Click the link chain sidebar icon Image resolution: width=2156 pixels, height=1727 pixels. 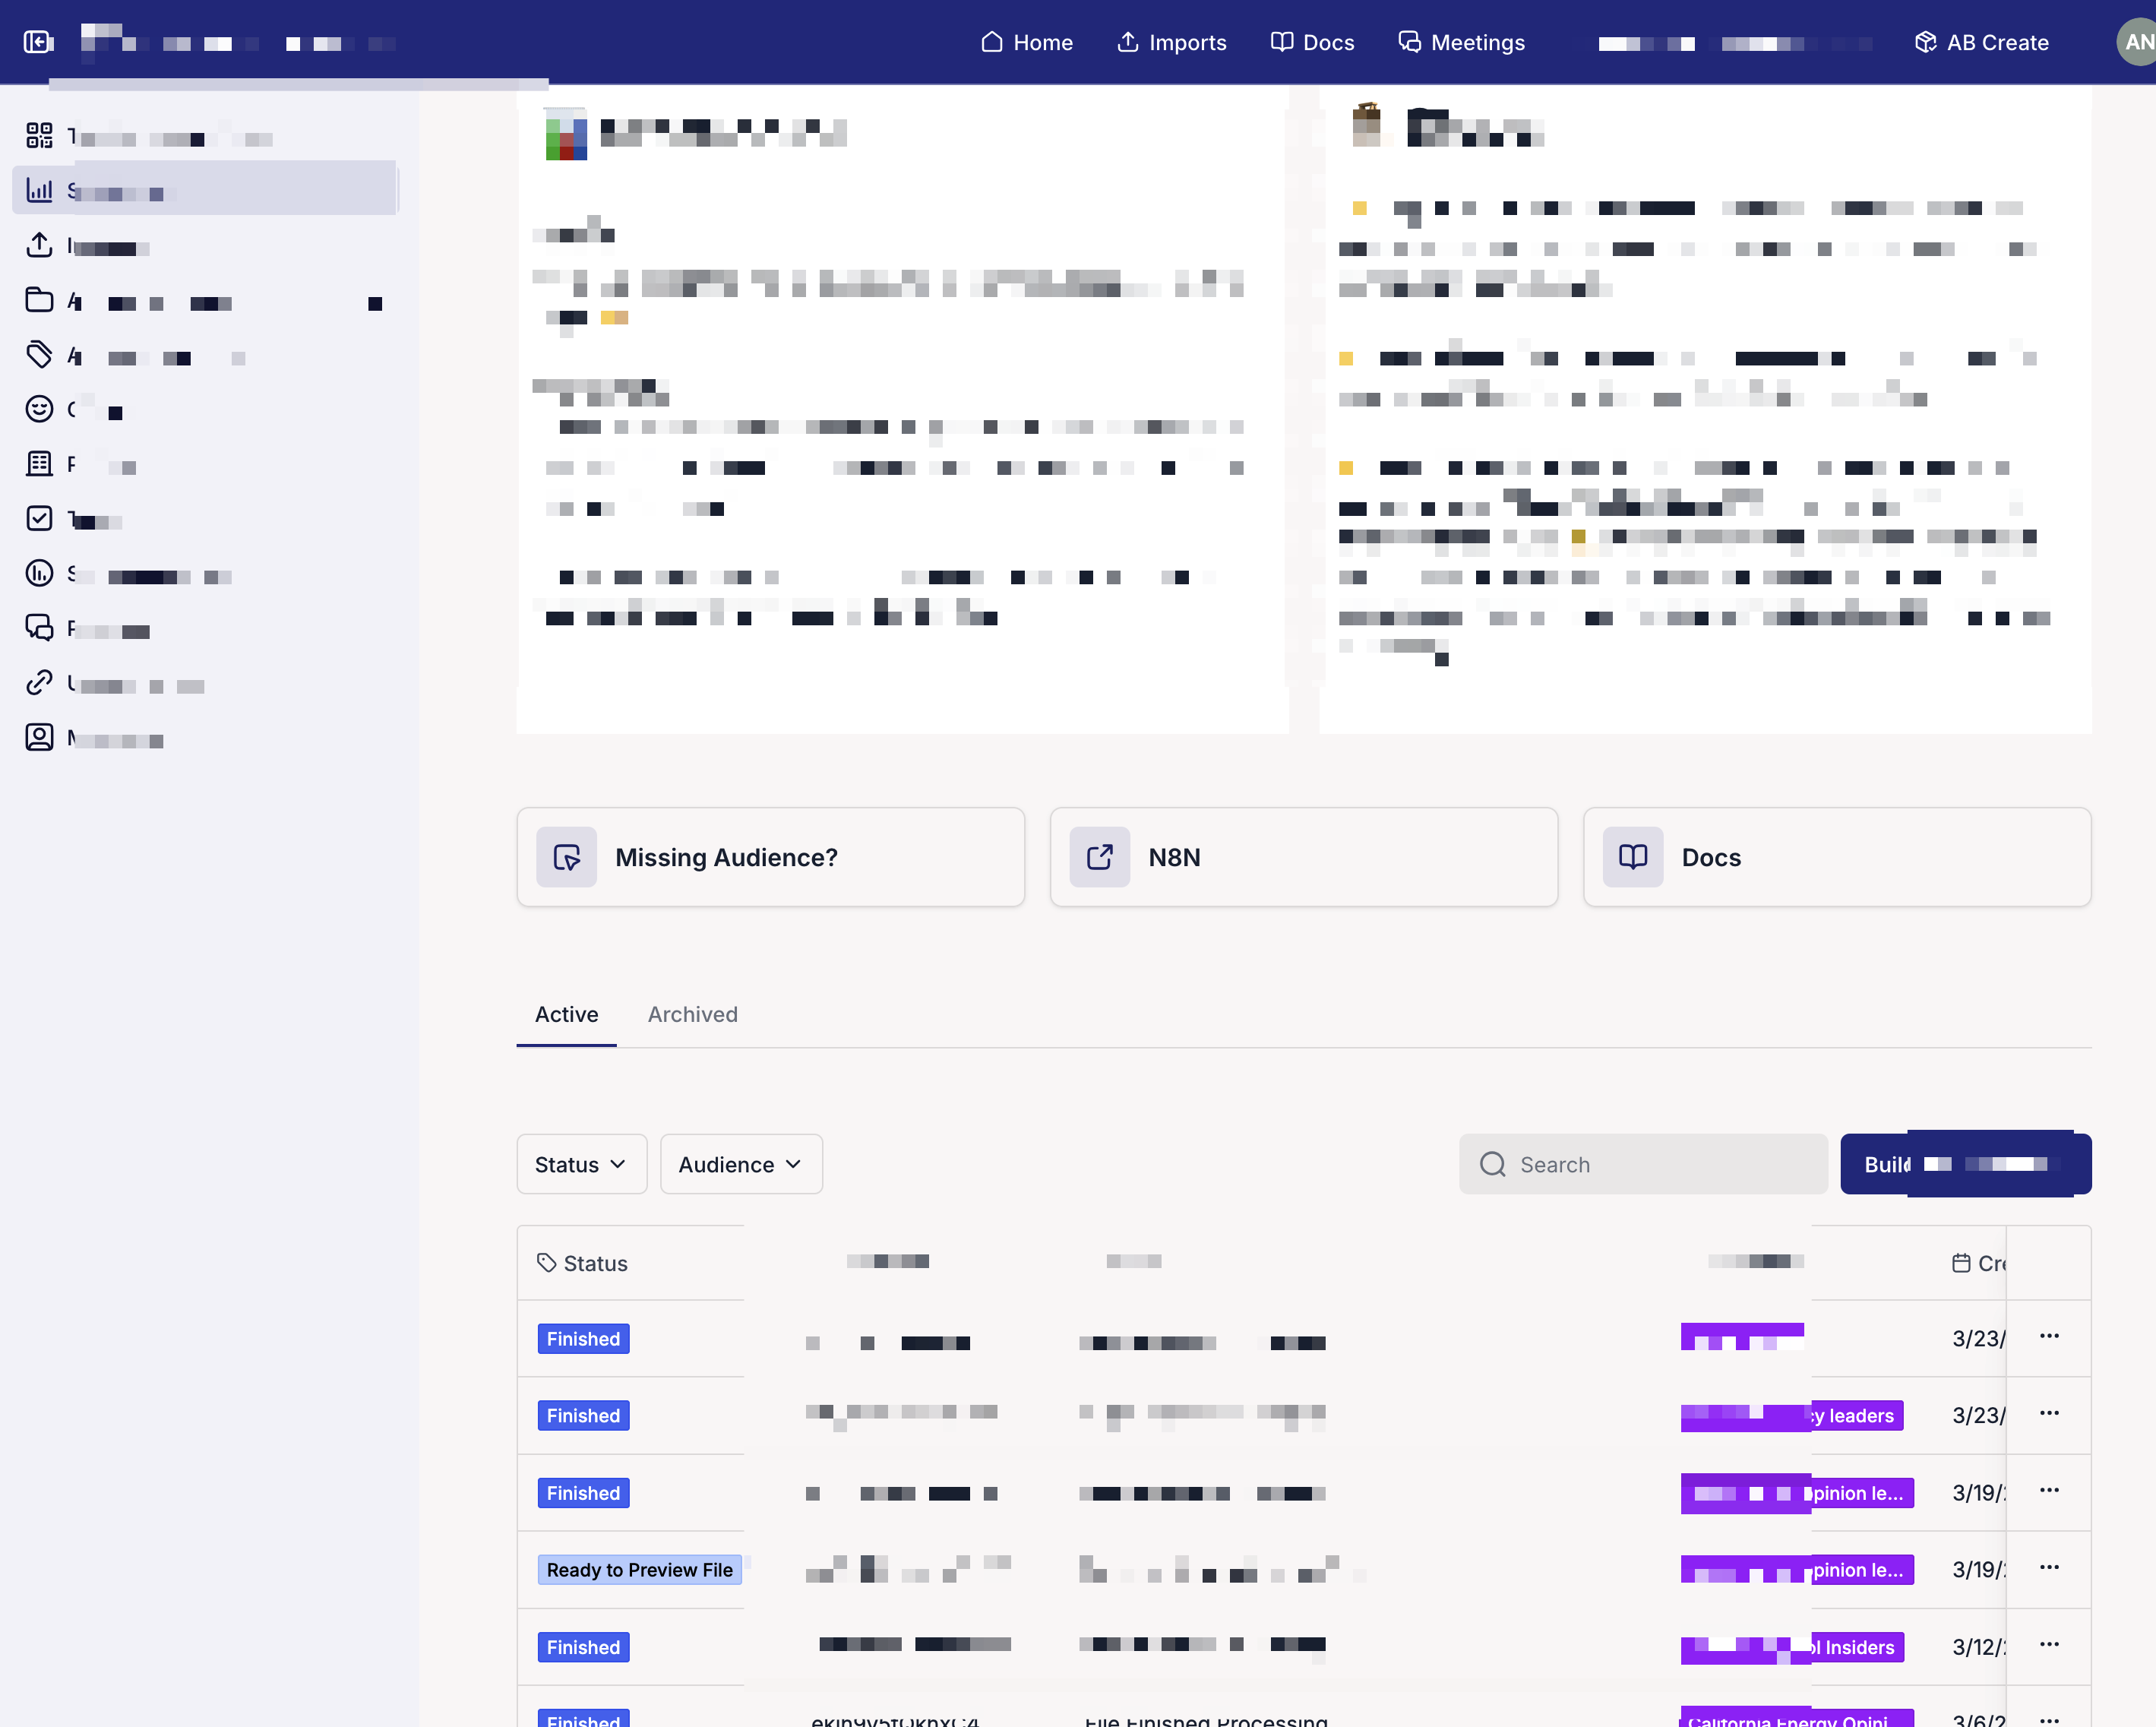pos(39,683)
